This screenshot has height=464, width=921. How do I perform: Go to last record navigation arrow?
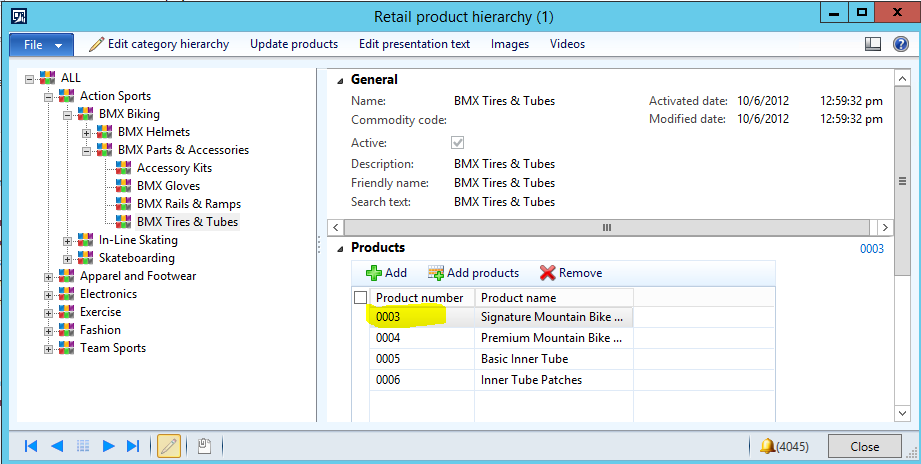click(x=133, y=446)
